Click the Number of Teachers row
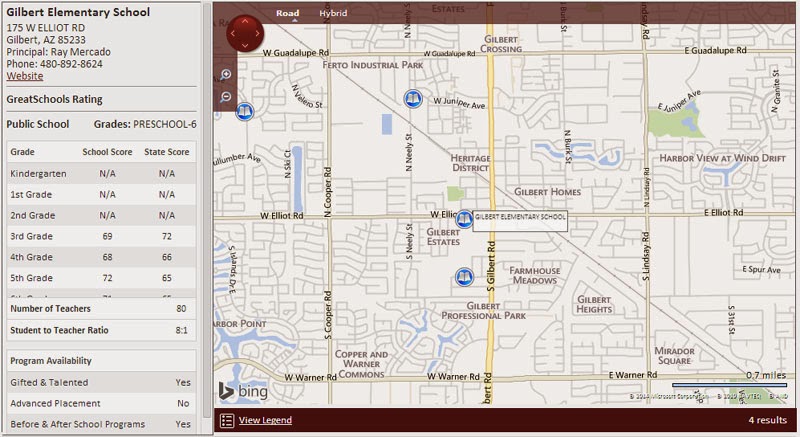Image resolution: width=800 pixels, height=437 pixels. (102, 309)
